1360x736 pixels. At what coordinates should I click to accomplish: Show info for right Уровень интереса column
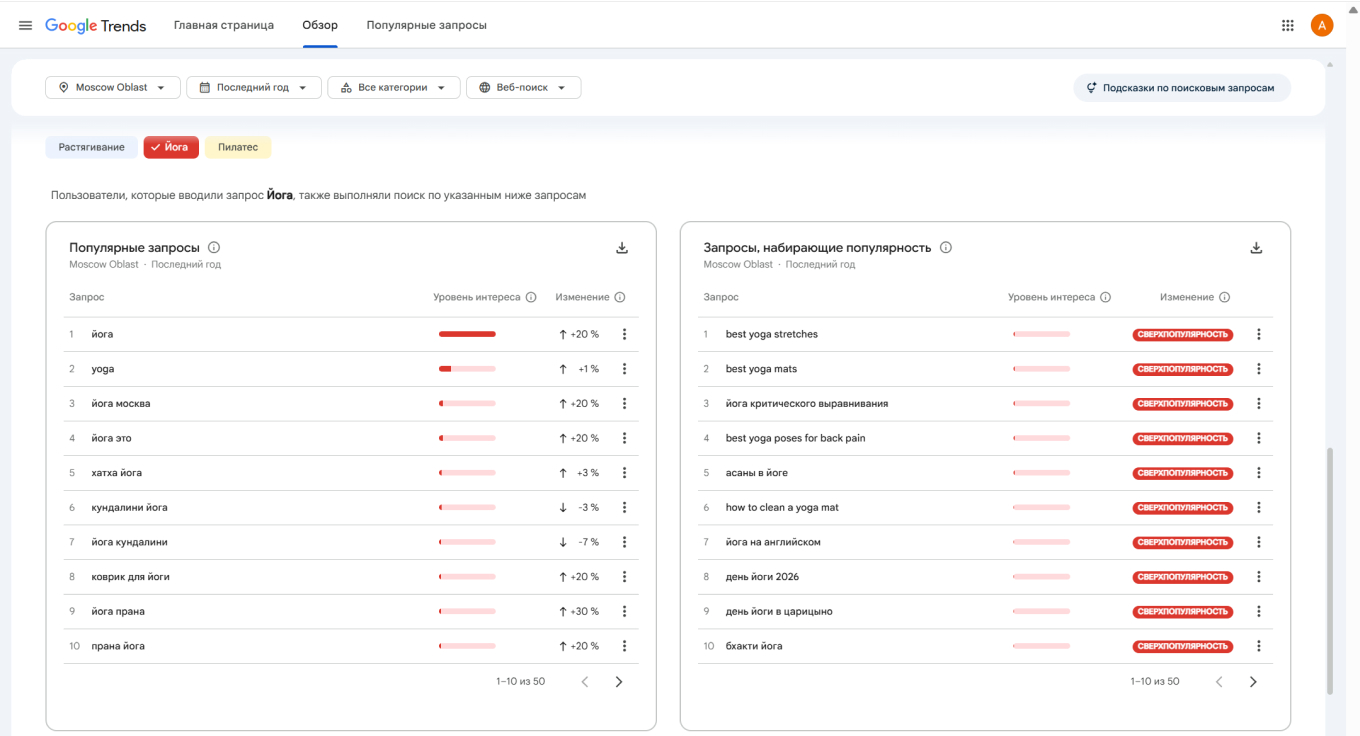pyautogui.click(x=1105, y=297)
